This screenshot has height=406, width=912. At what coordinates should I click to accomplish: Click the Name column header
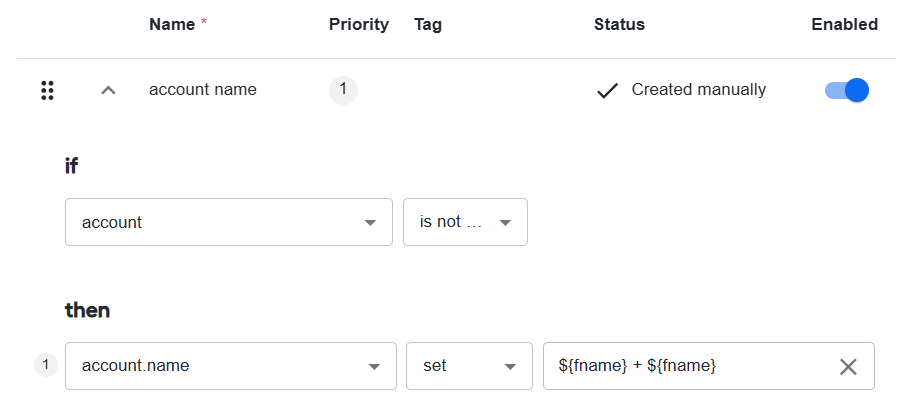click(172, 24)
